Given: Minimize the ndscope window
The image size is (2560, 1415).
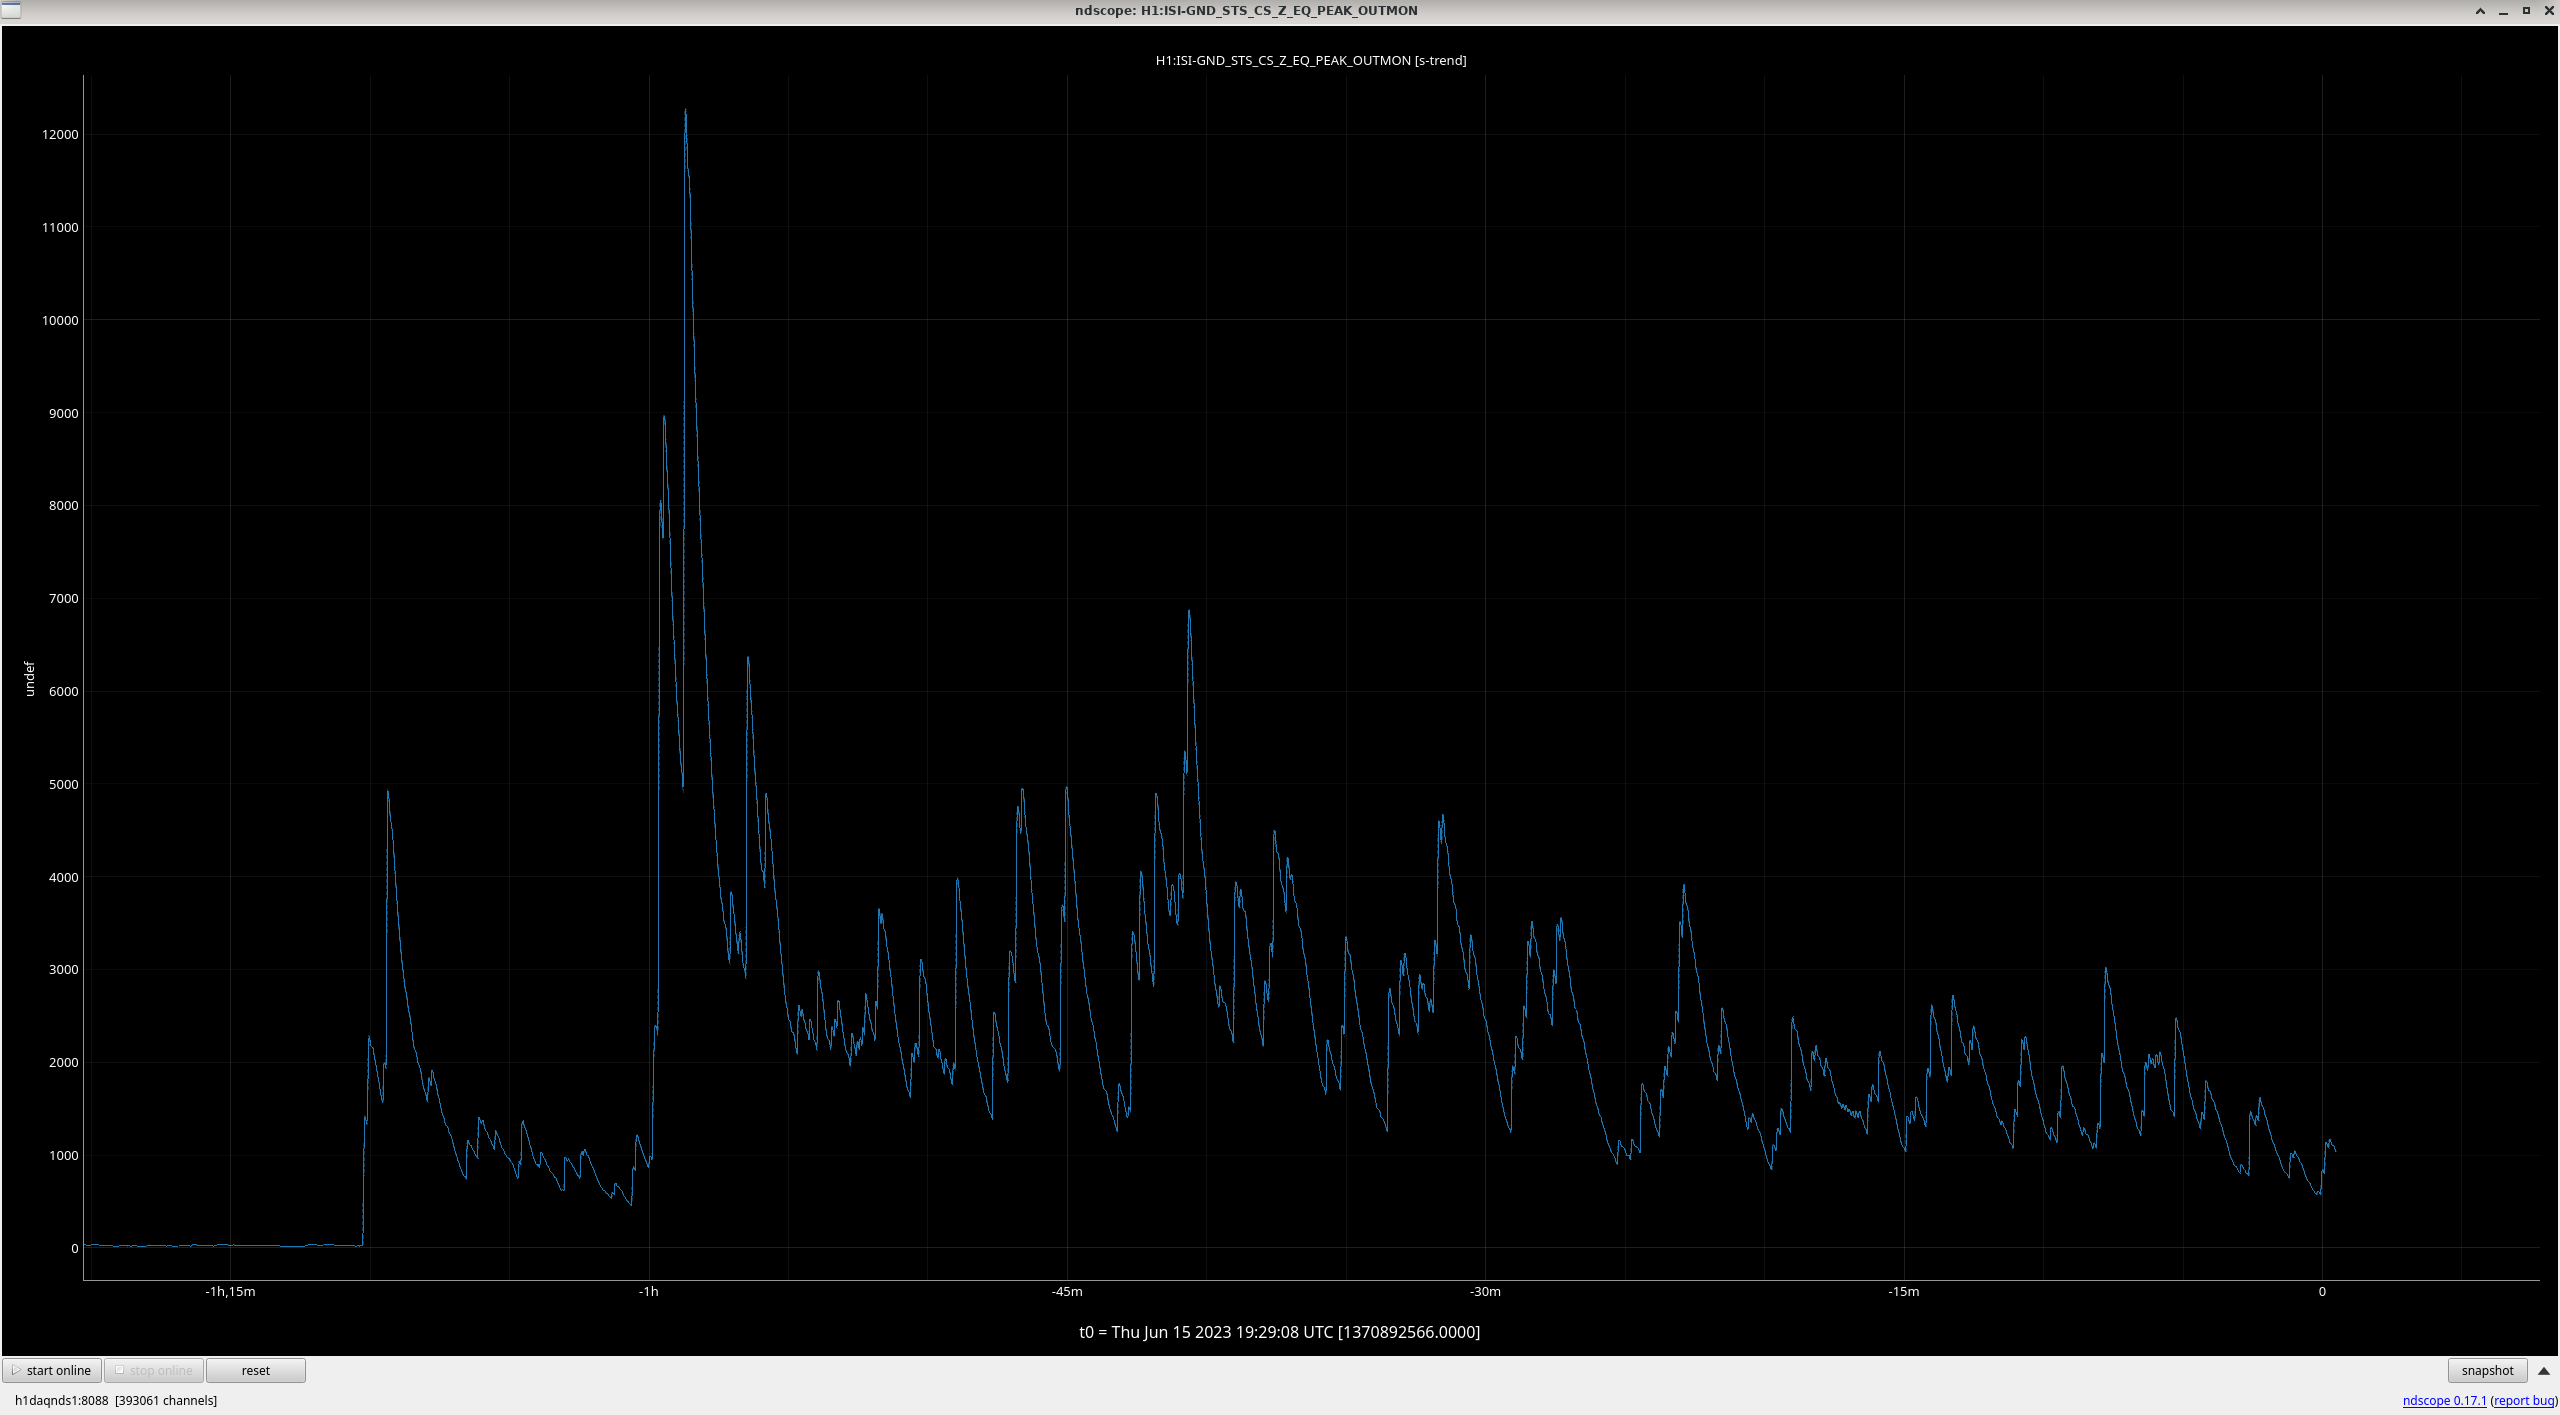Looking at the screenshot, I should [x=2503, y=11].
